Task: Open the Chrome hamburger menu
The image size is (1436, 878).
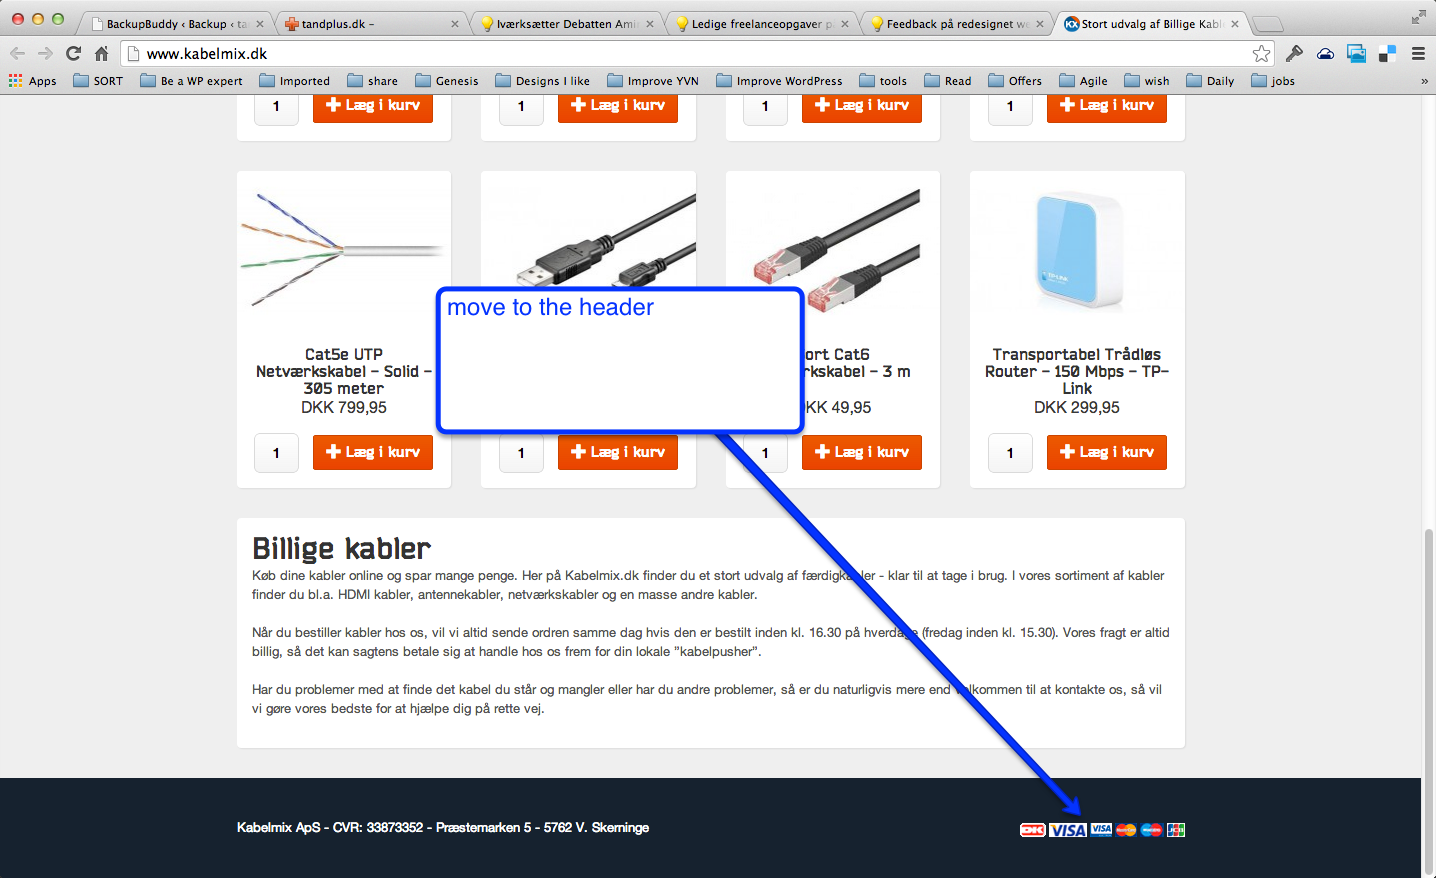Action: (1418, 54)
